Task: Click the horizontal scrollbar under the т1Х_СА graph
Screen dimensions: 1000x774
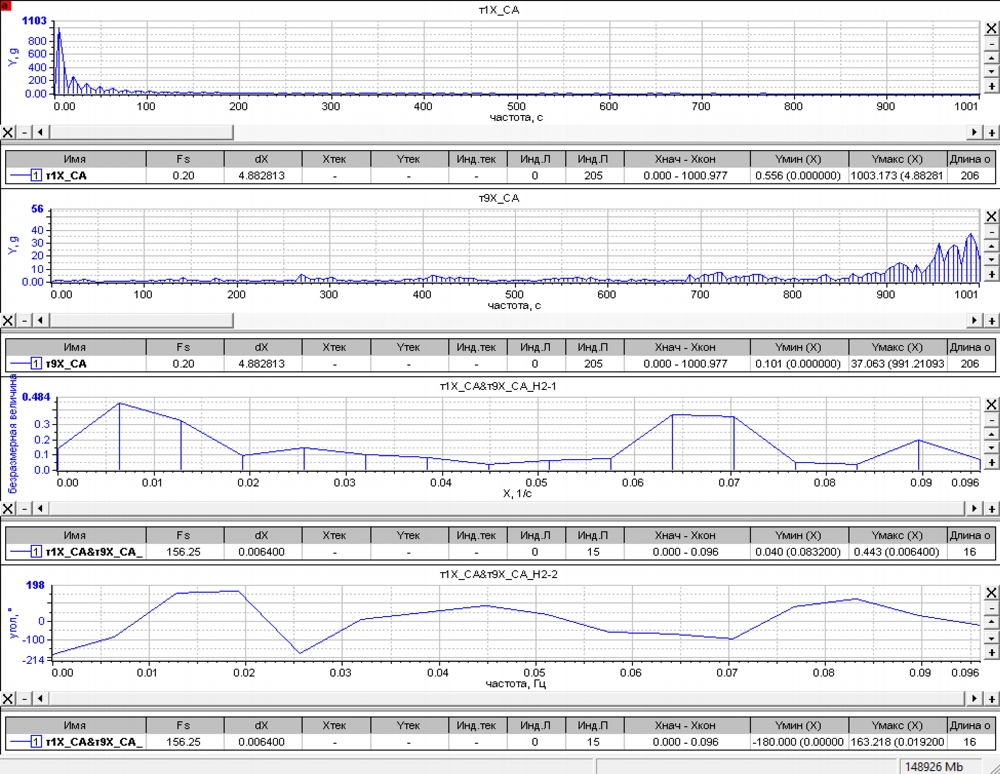Action: 600,132
